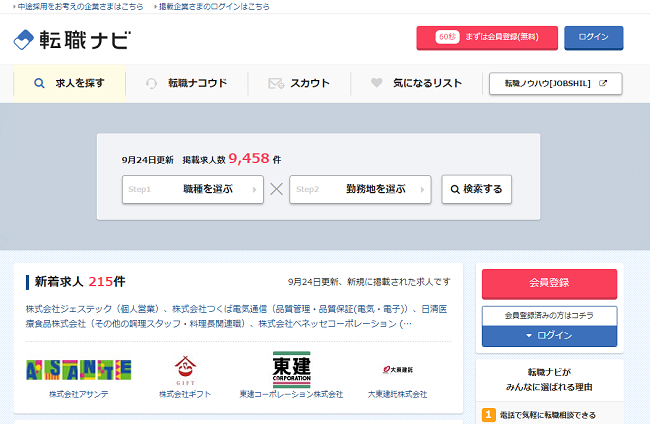Expand Step2 勤務地を選ぶ selector
This screenshot has height=424, width=650.
click(x=360, y=189)
